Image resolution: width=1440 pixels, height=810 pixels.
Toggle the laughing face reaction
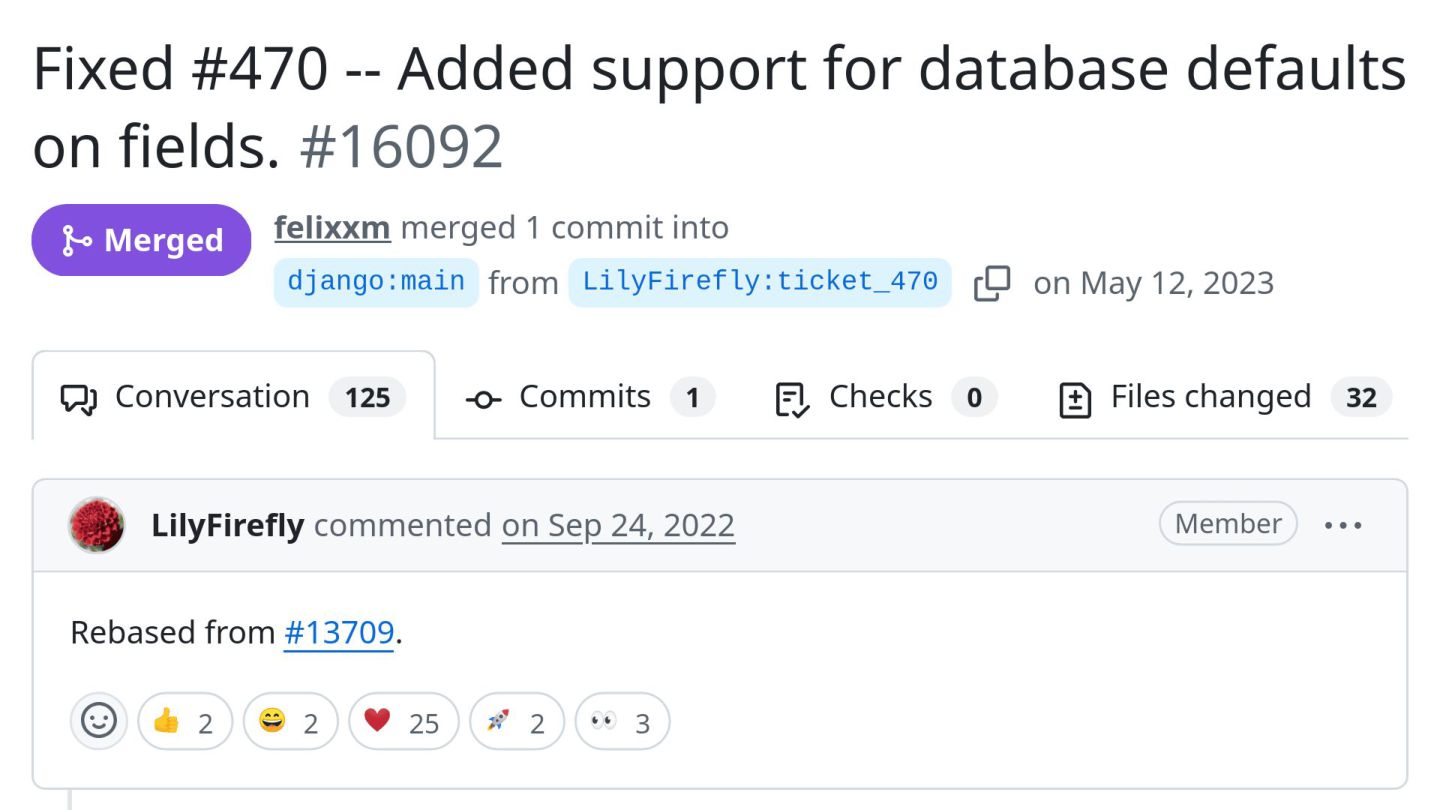(x=291, y=721)
